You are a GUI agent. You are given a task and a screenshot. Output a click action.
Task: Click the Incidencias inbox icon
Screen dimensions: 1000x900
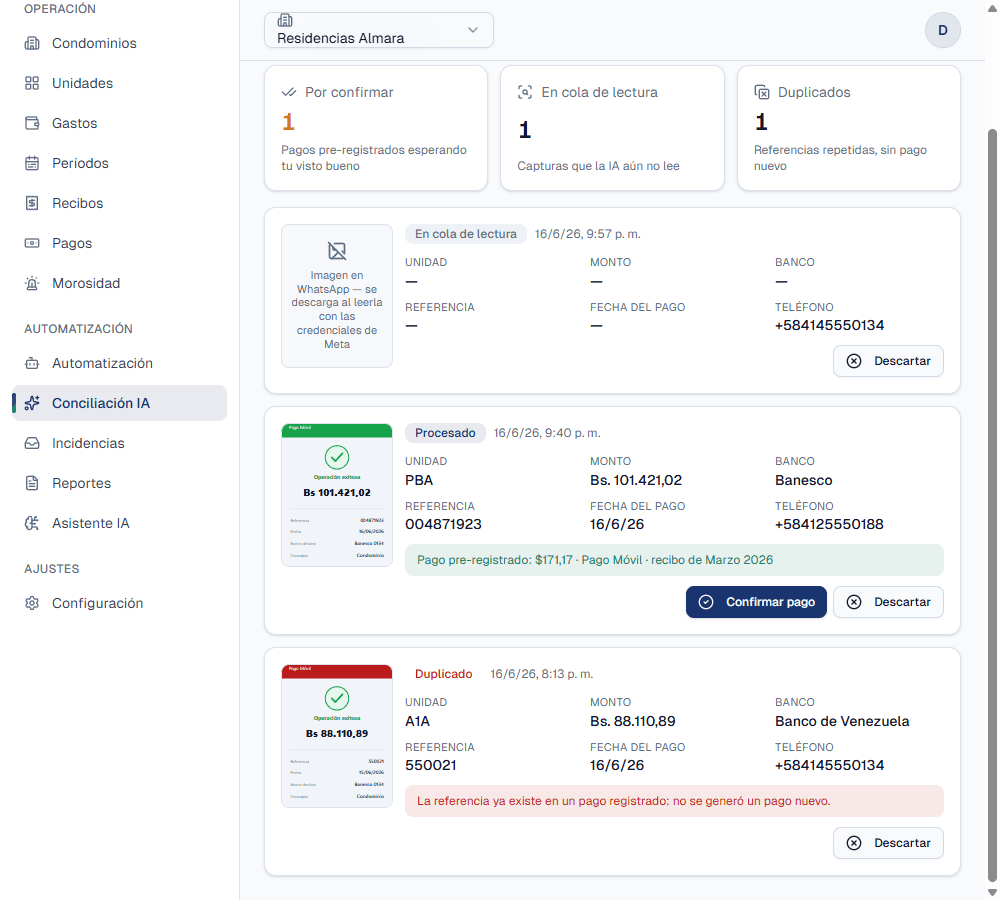click(32, 443)
